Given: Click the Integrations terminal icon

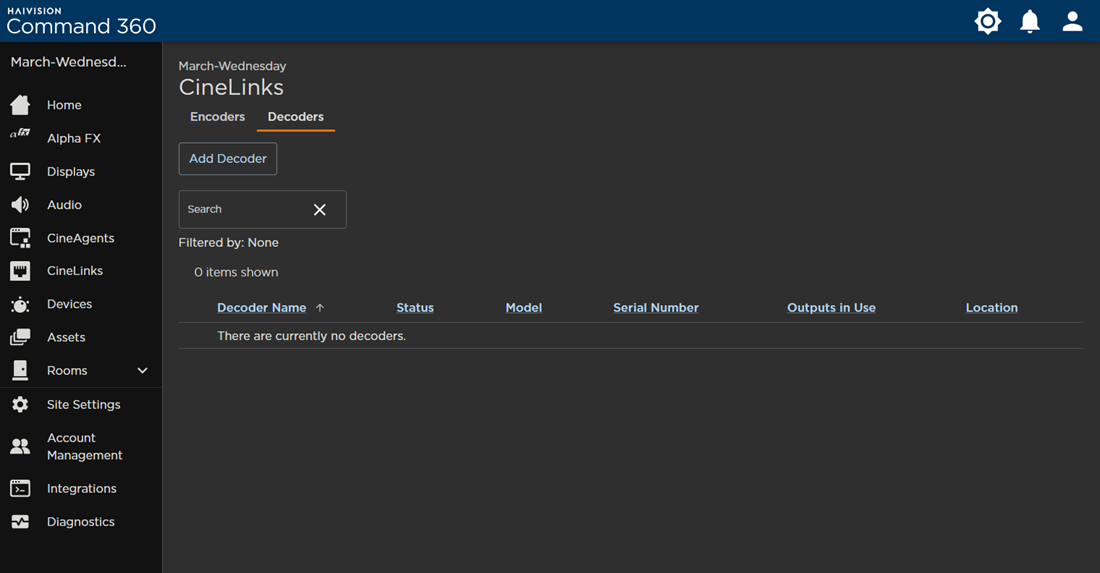Looking at the screenshot, I should 20,488.
